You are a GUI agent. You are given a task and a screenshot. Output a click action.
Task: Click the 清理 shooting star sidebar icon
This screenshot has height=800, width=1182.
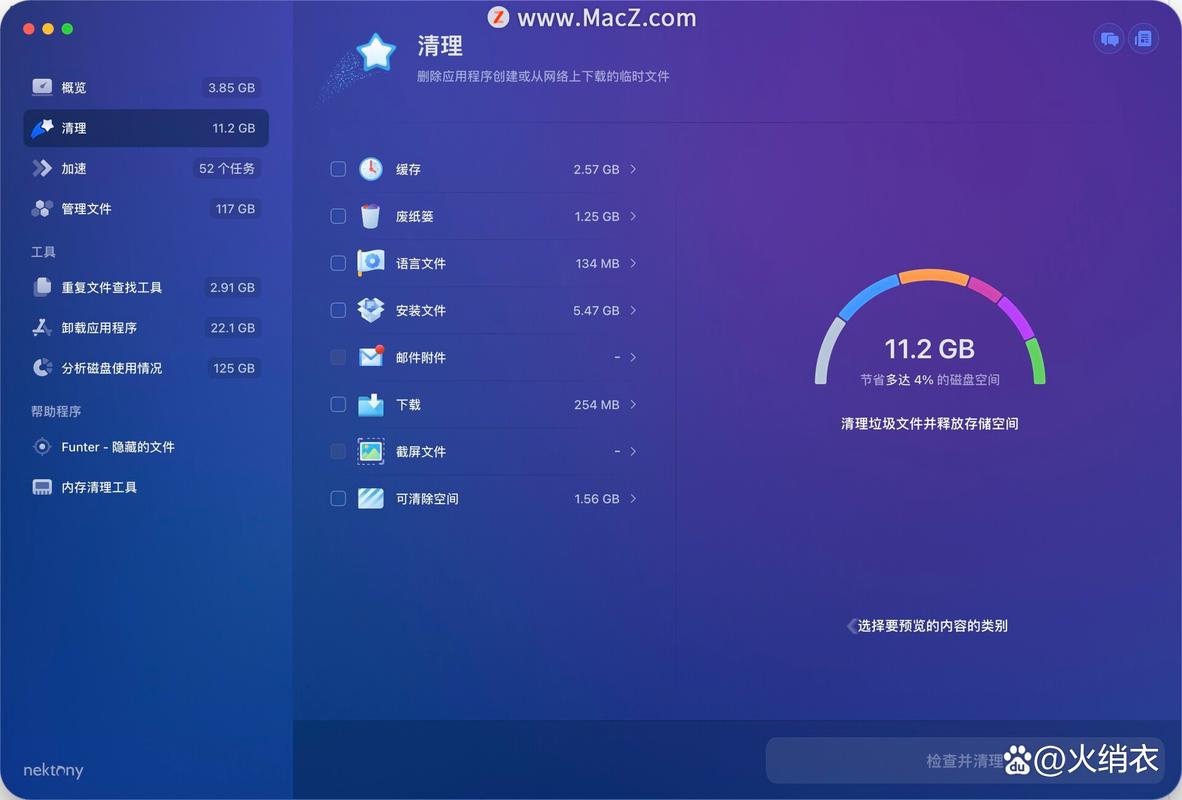point(42,127)
